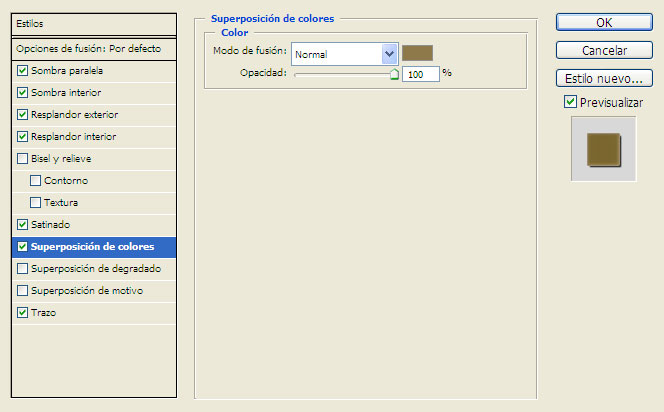Toggle the Resplandor exterior checkbox
This screenshot has height=412, width=664.
[x=22, y=115]
